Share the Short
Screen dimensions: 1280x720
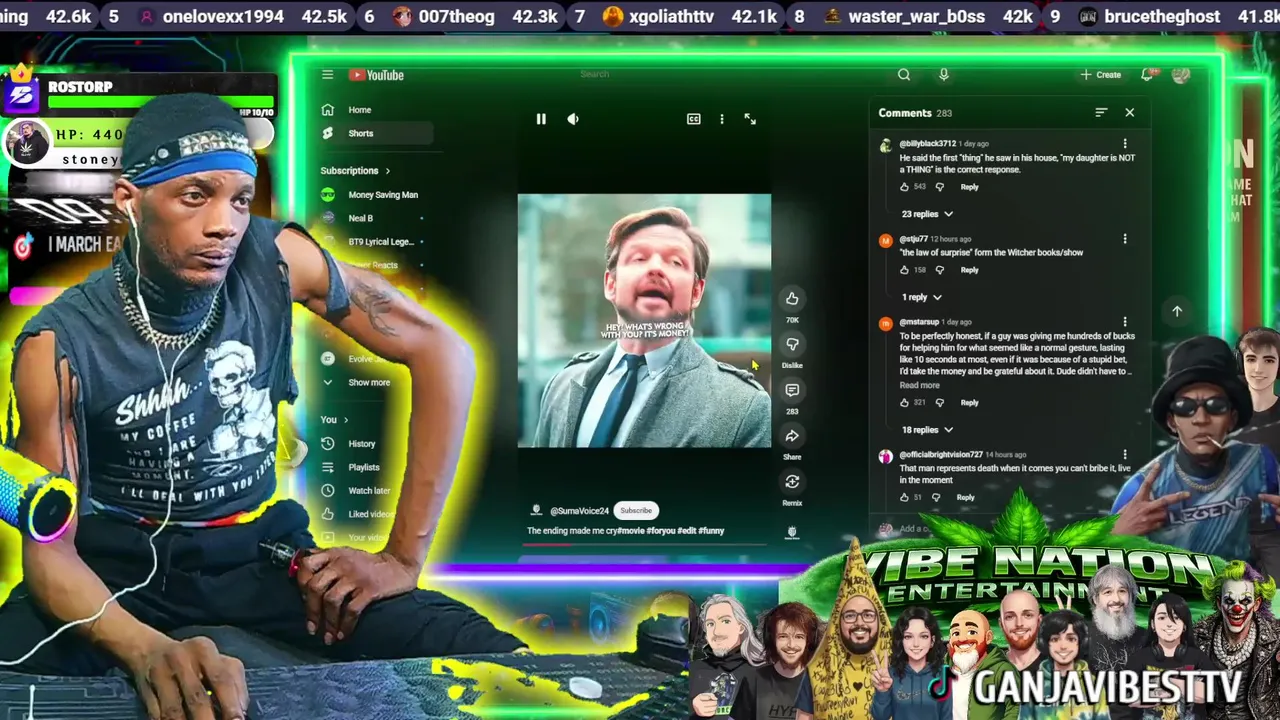[x=792, y=436]
